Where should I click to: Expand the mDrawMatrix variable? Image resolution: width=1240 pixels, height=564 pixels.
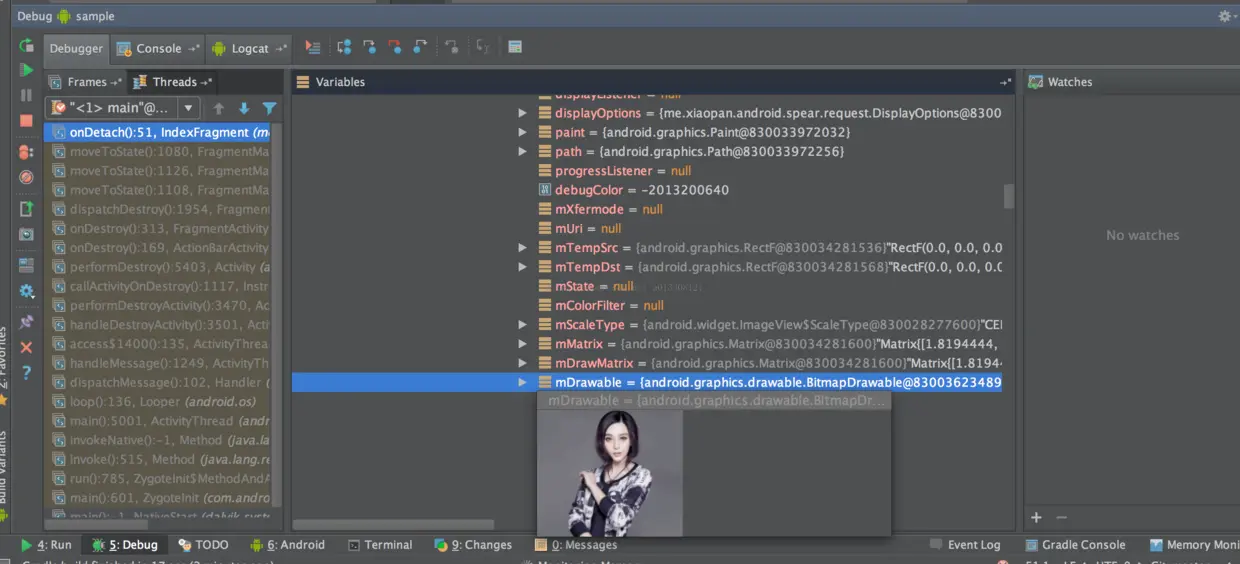click(522, 363)
